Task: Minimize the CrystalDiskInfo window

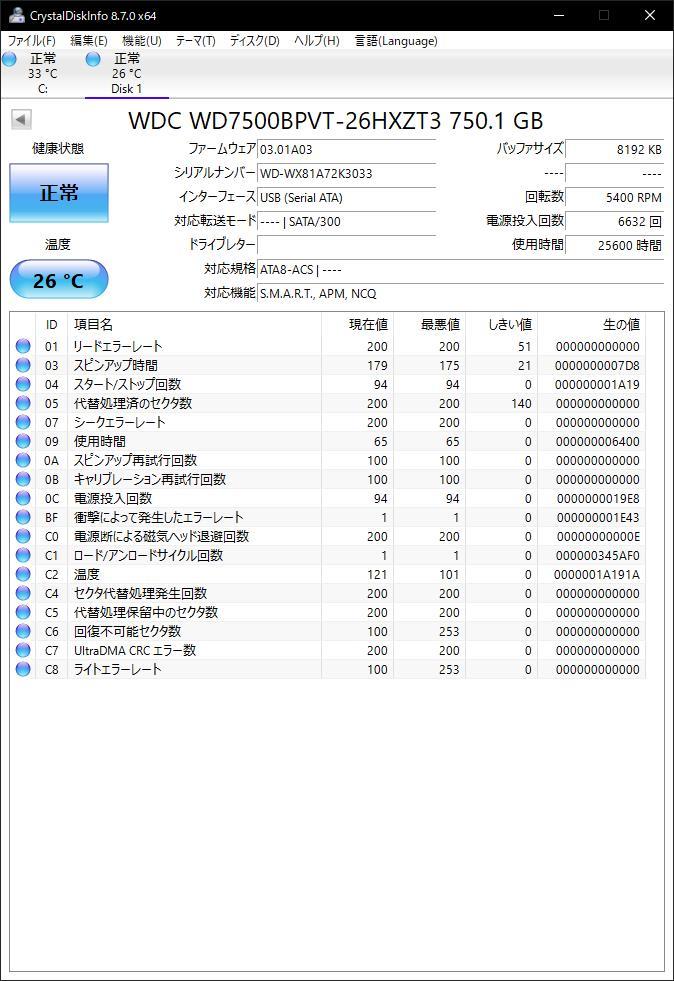Action: coord(559,15)
